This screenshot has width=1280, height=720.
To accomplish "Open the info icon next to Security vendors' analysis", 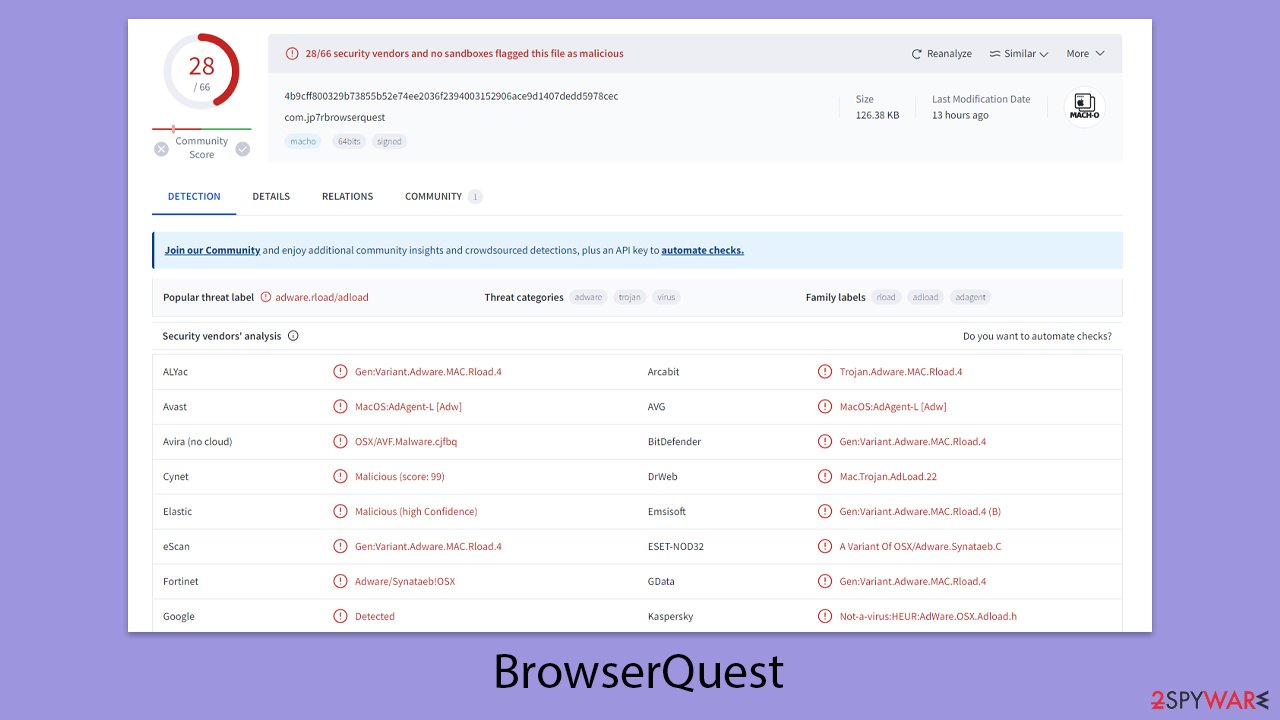I will click(x=292, y=336).
